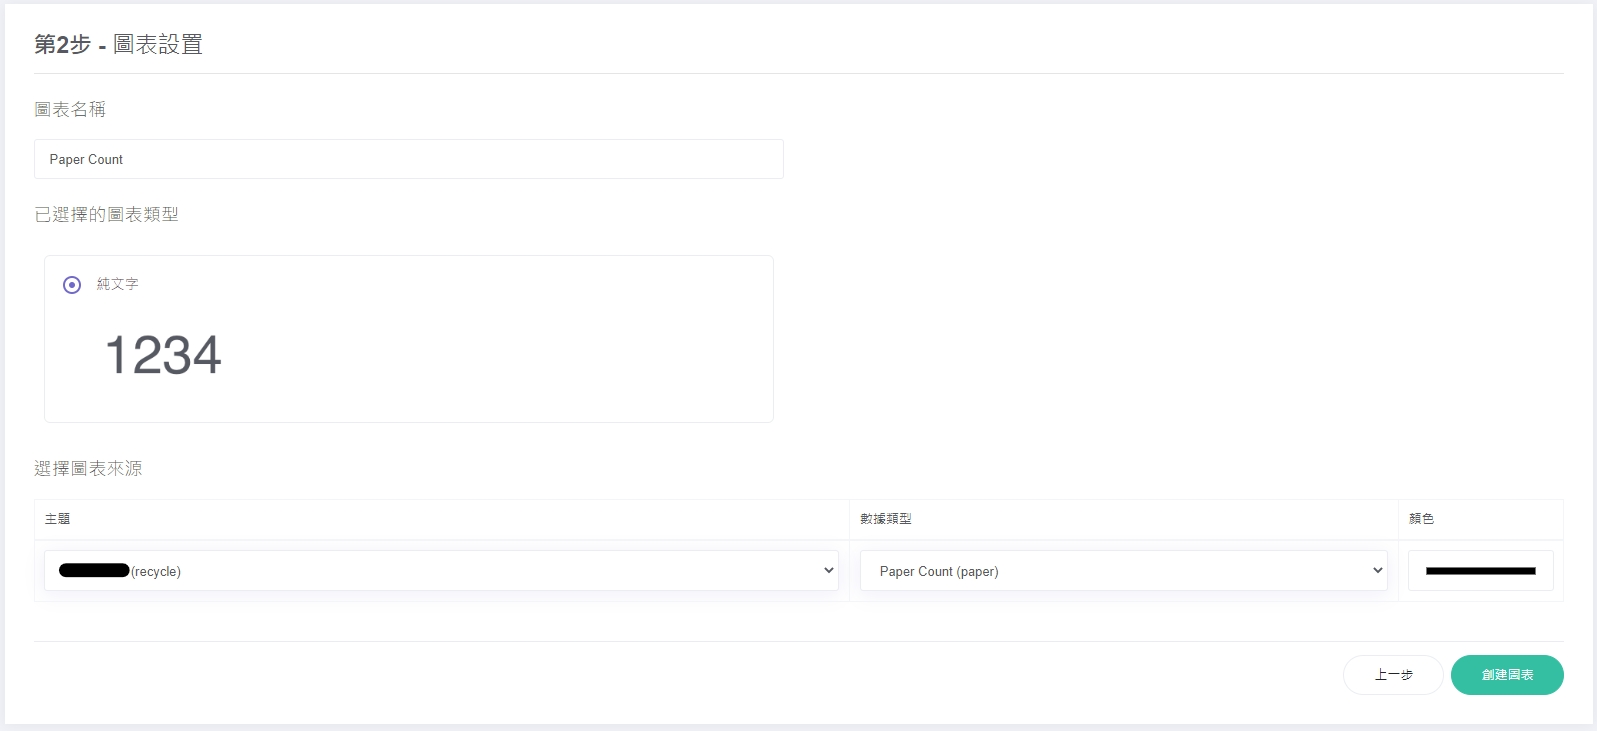The width and height of the screenshot is (1597, 731).
Task: Click the 主題 column header
Action: (58, 519)
